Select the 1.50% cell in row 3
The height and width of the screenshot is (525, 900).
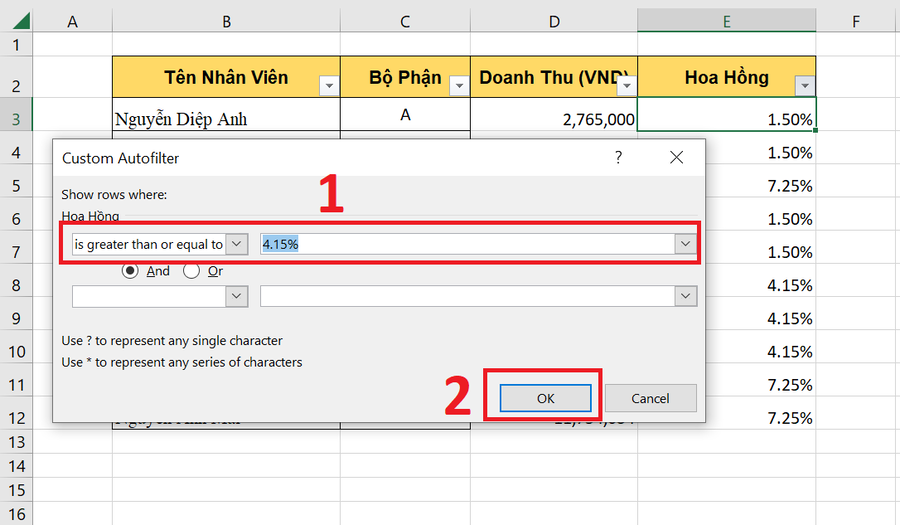coord(727,114)
